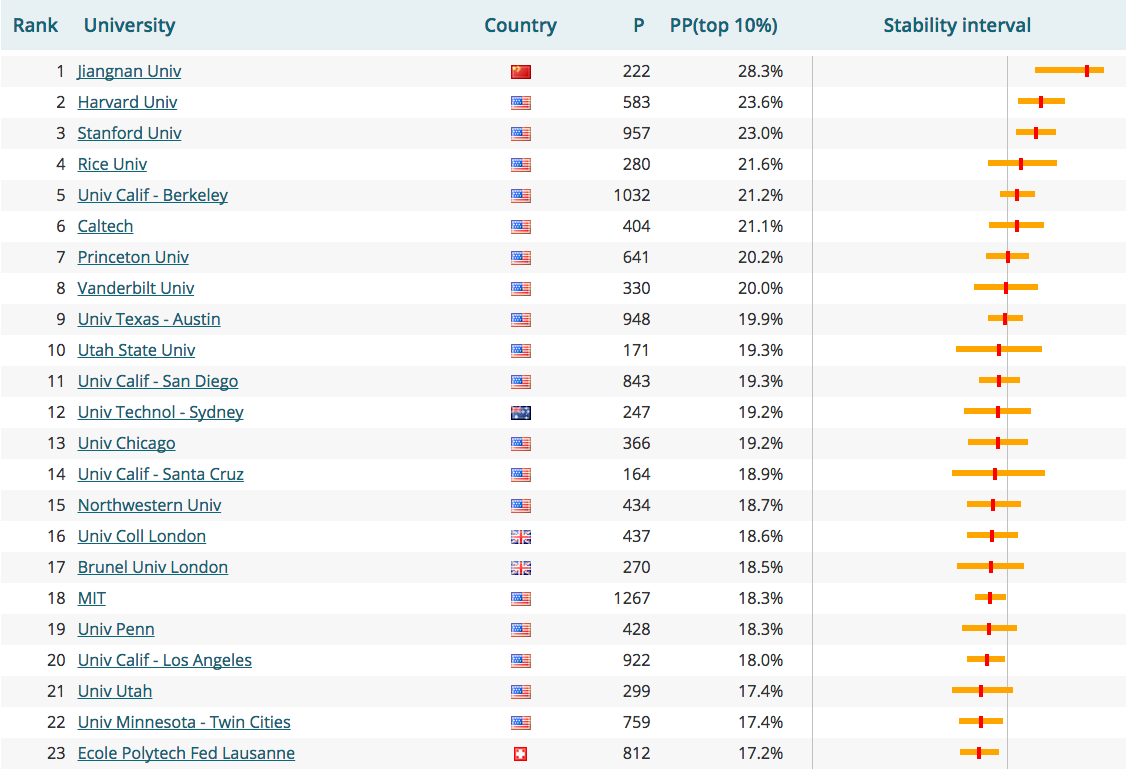Image resolution: width=1126 pixels, height=769 pixels.
Task: Click the P value 1032 for Berkeley
Action: pyautogui.click(x=631, y=195)
